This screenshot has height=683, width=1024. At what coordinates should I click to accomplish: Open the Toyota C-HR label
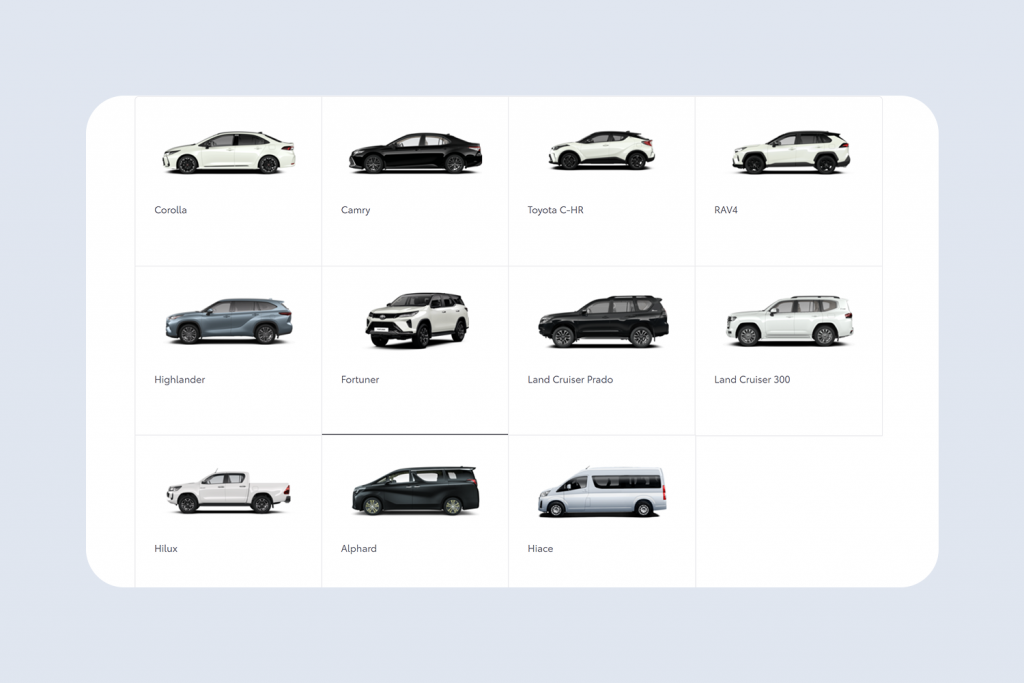(x=555, y=210)
